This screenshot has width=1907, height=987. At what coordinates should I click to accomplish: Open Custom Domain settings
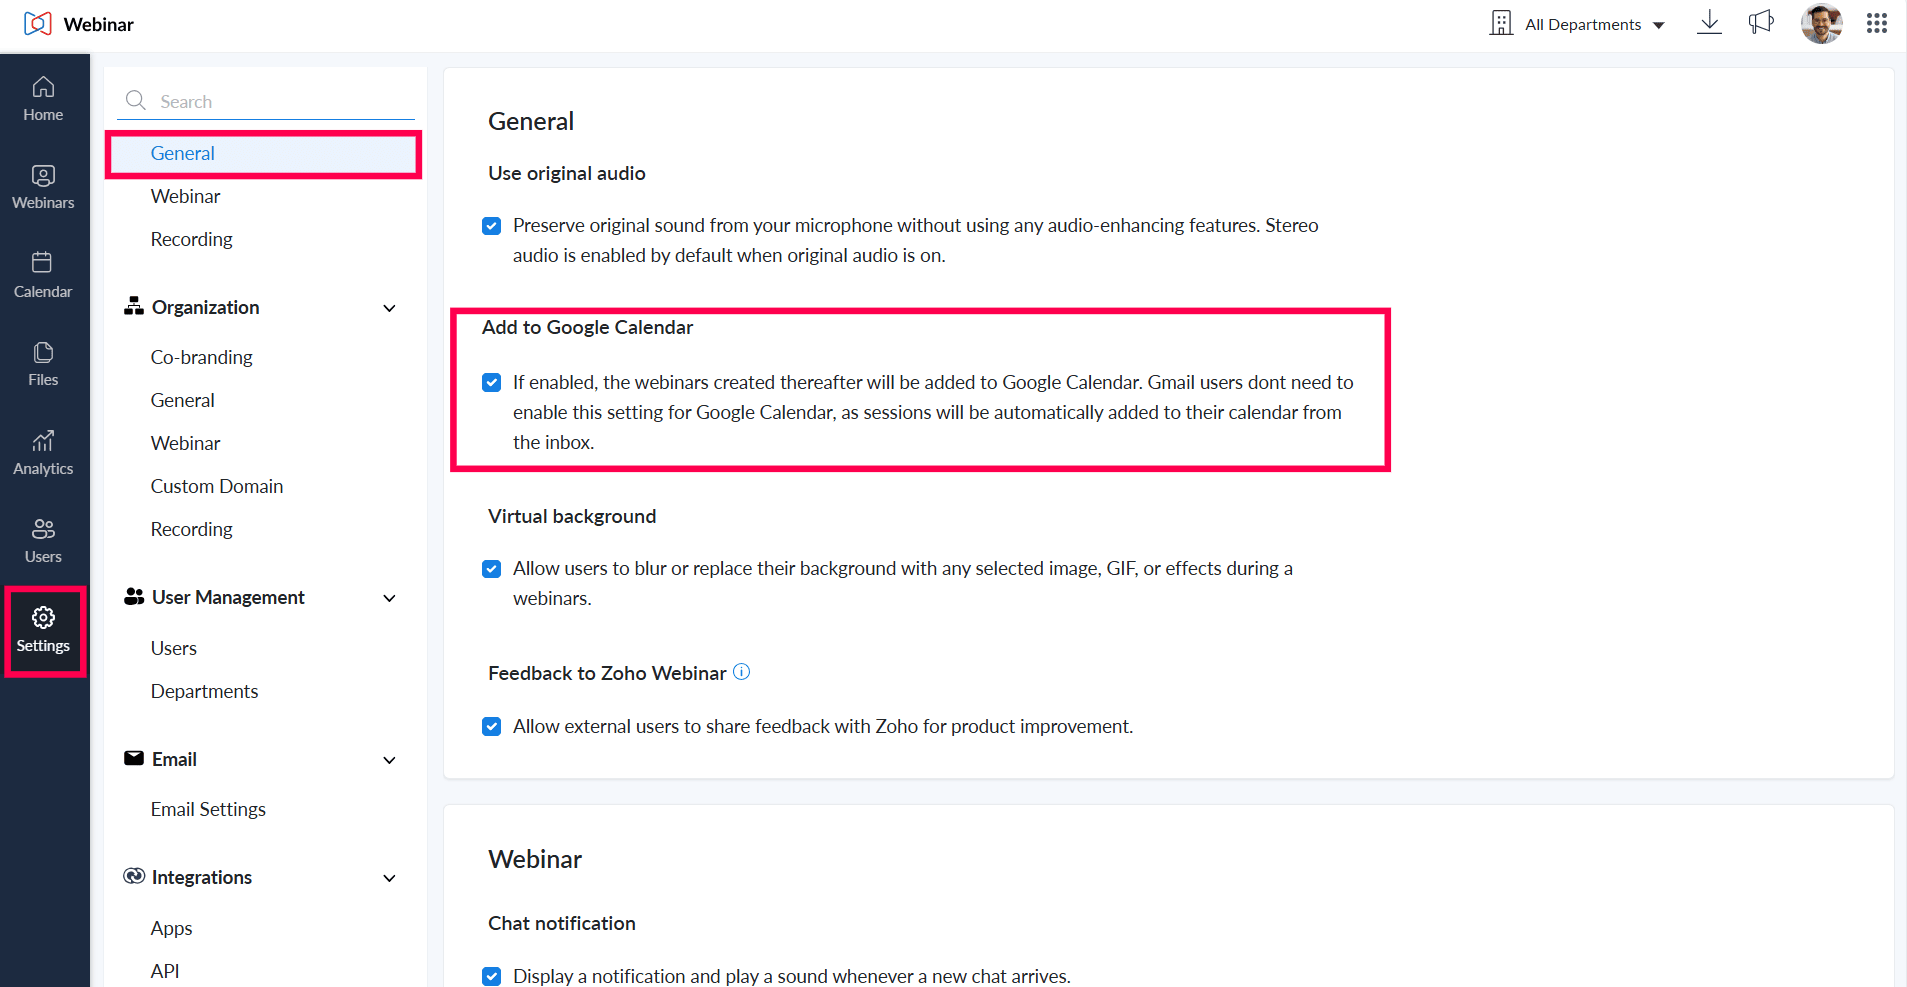click(x=217, y=486)
